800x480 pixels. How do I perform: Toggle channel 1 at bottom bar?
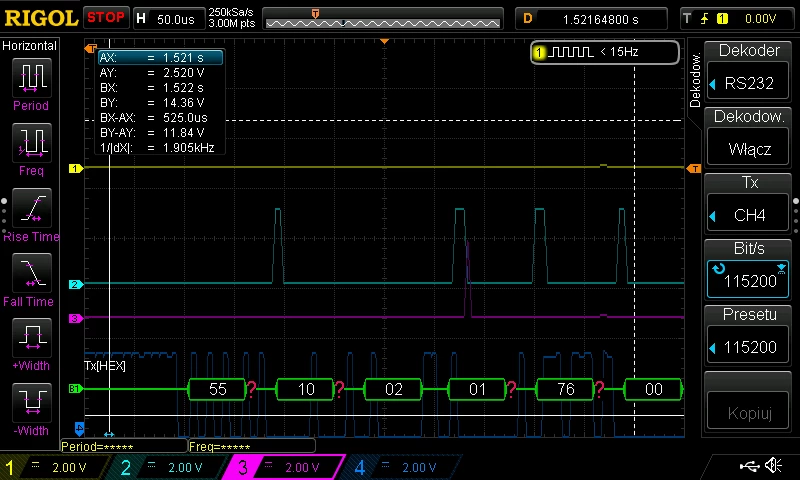[51, 467]
